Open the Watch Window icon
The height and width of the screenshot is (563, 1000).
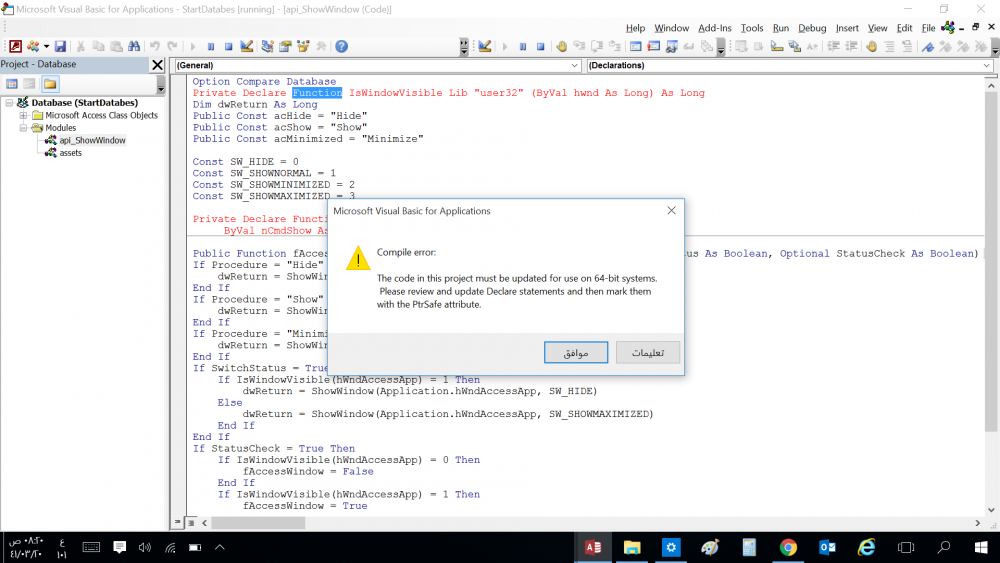(x=672, y=47)
